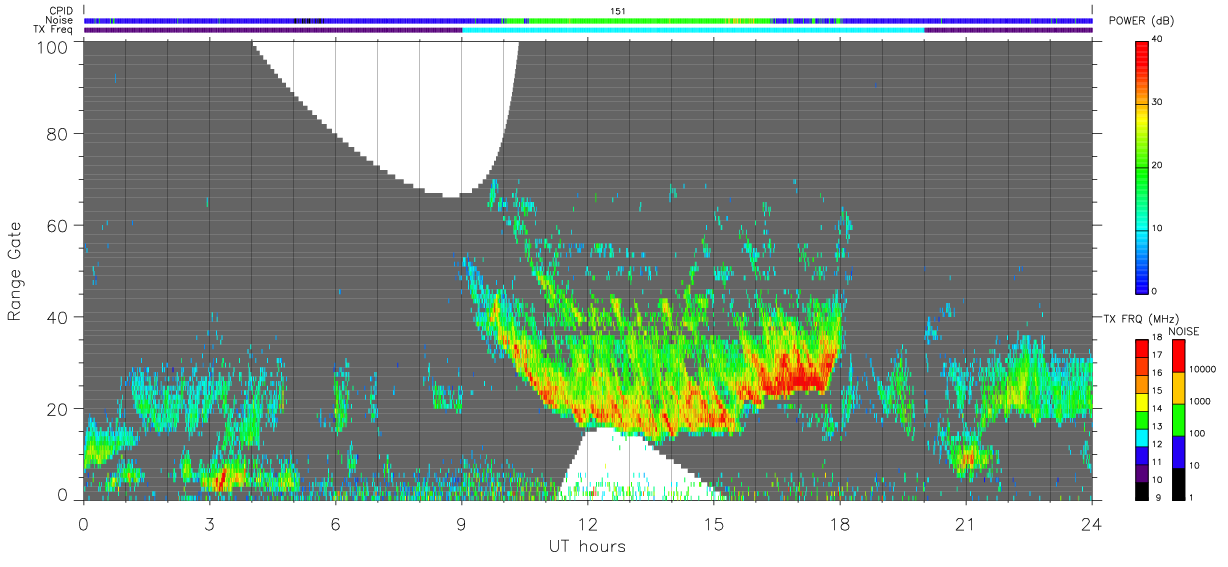Image resolution: width=1228 pixels, height=567 pixels.
Task: Click the Noise strip label
Action: [60, 20]
